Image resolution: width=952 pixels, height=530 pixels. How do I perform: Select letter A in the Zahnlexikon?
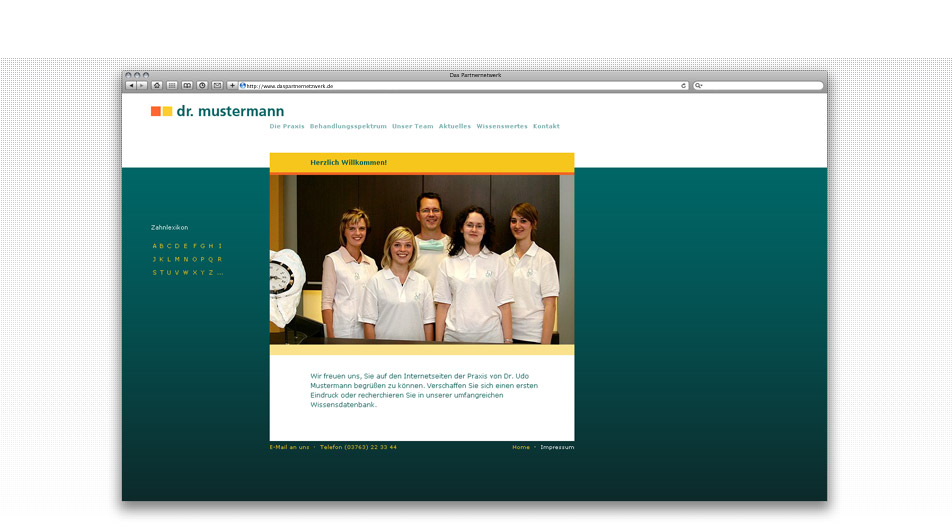[x=155, y=246]
